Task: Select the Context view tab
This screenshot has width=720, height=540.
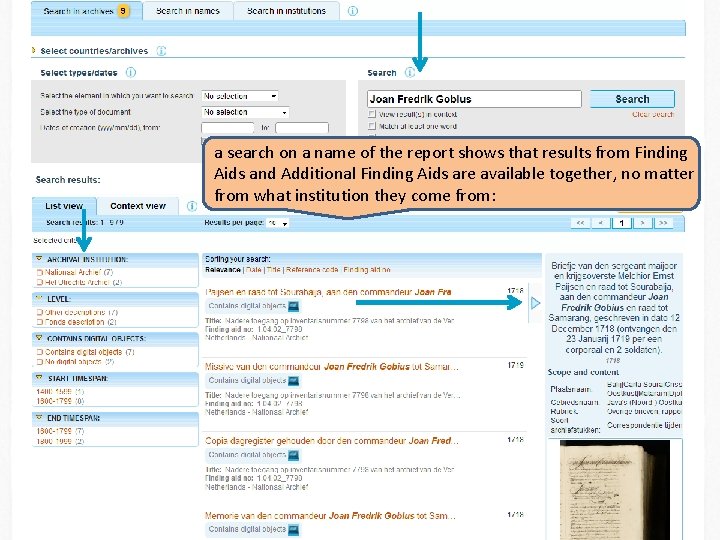Action: (138, 206)
